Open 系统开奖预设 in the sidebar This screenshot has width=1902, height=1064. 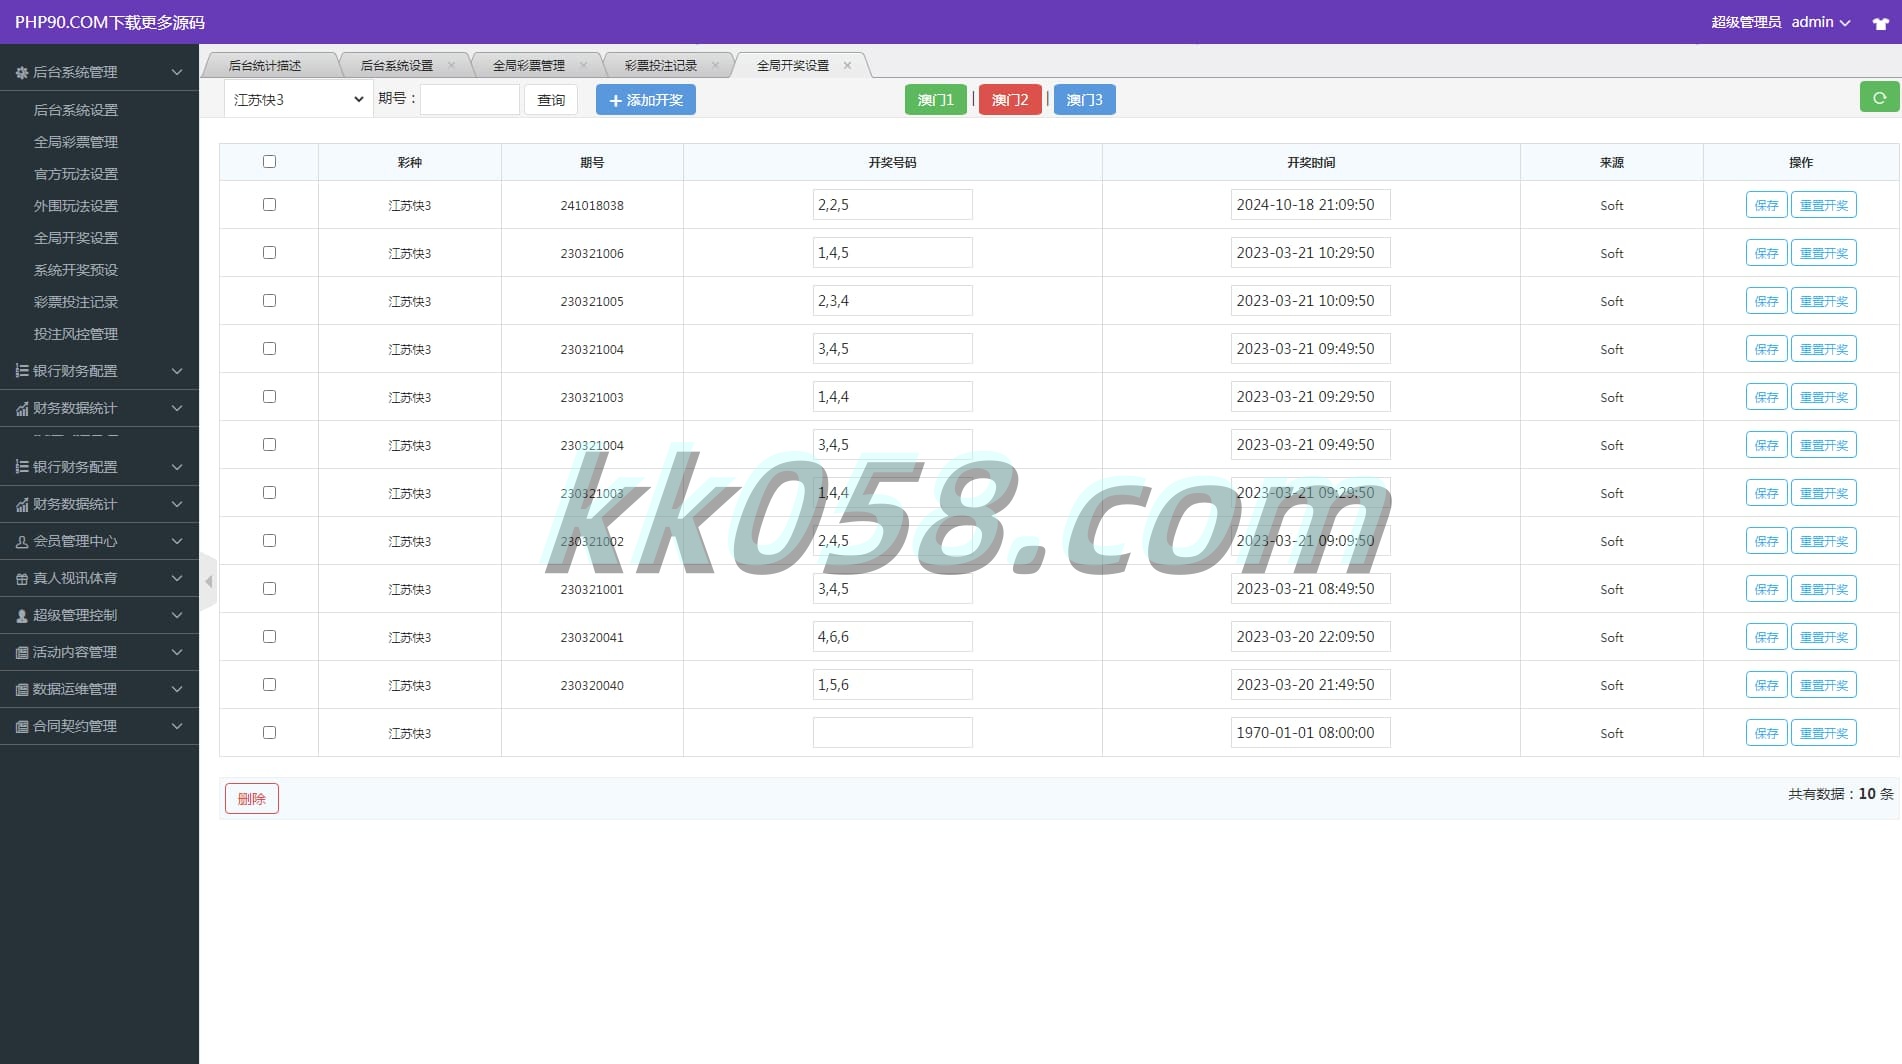[x=76, y=270]
